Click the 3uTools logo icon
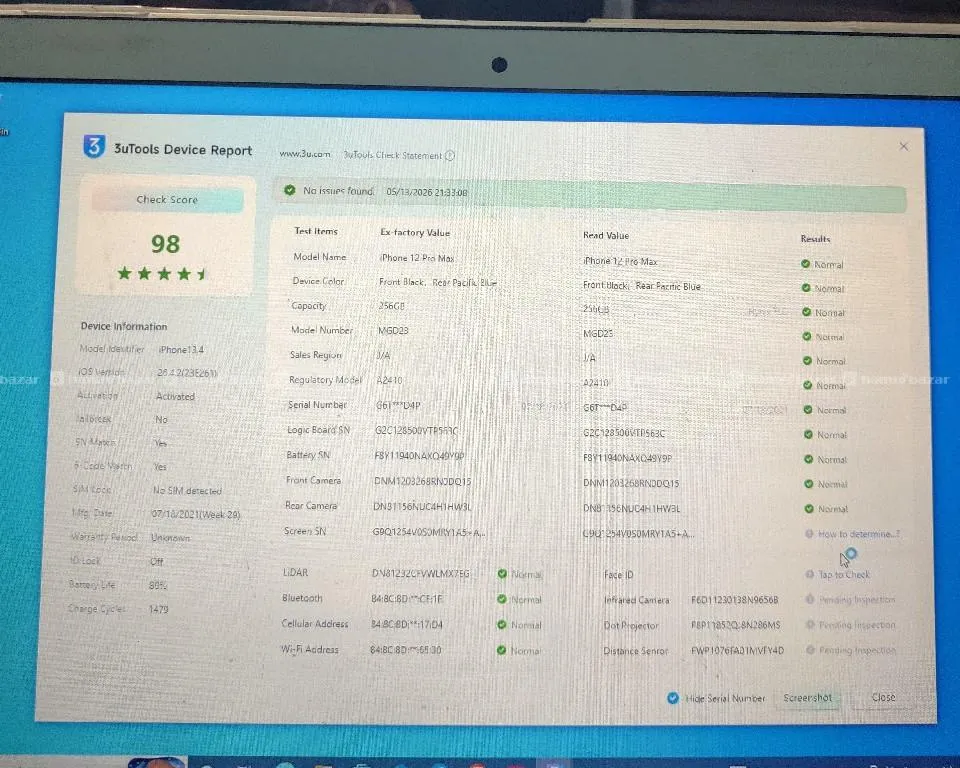 [x=94, y=147]
